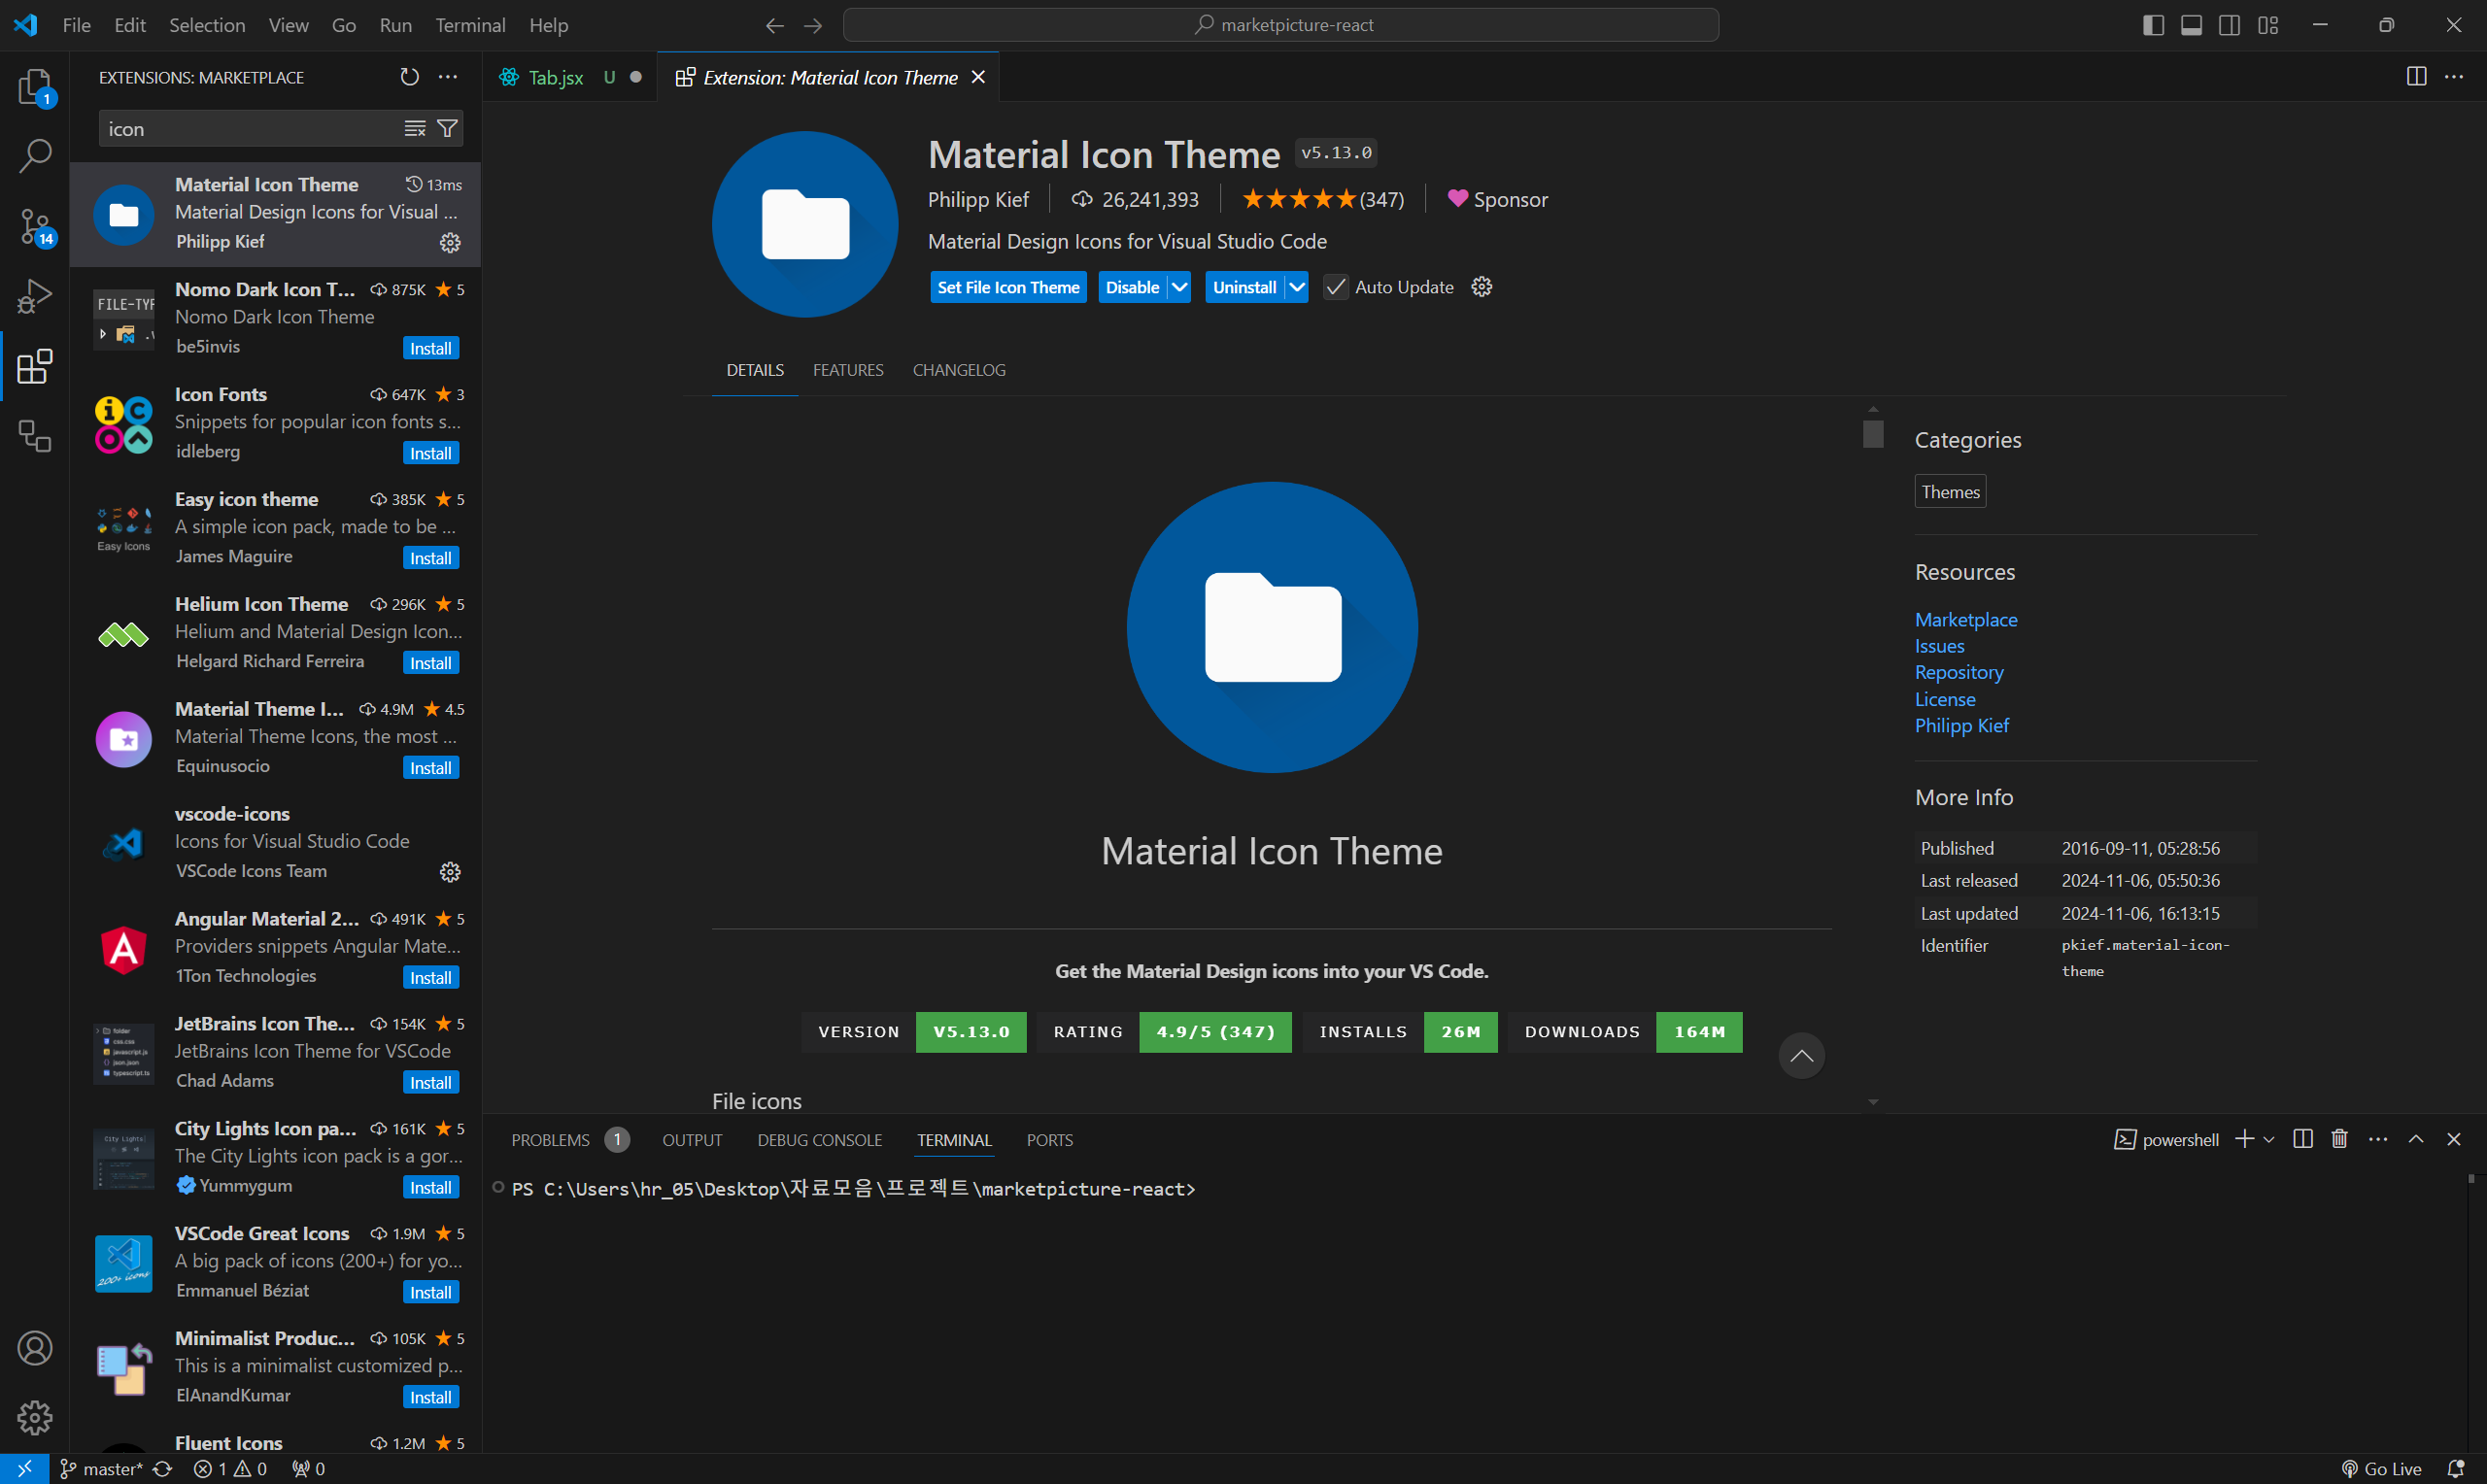The width and height of the screenshot is (2487, 1484).
Task: Open manage gear for vscode-icons list item
Action: [x=450, y=872]
